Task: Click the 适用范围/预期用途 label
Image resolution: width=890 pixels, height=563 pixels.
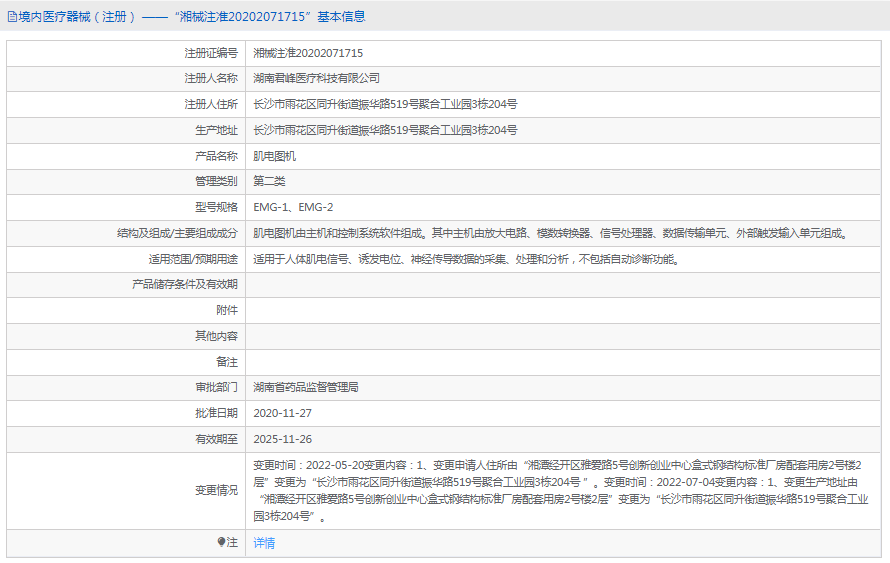Action: pyautogui.click(x=193, y=259)
